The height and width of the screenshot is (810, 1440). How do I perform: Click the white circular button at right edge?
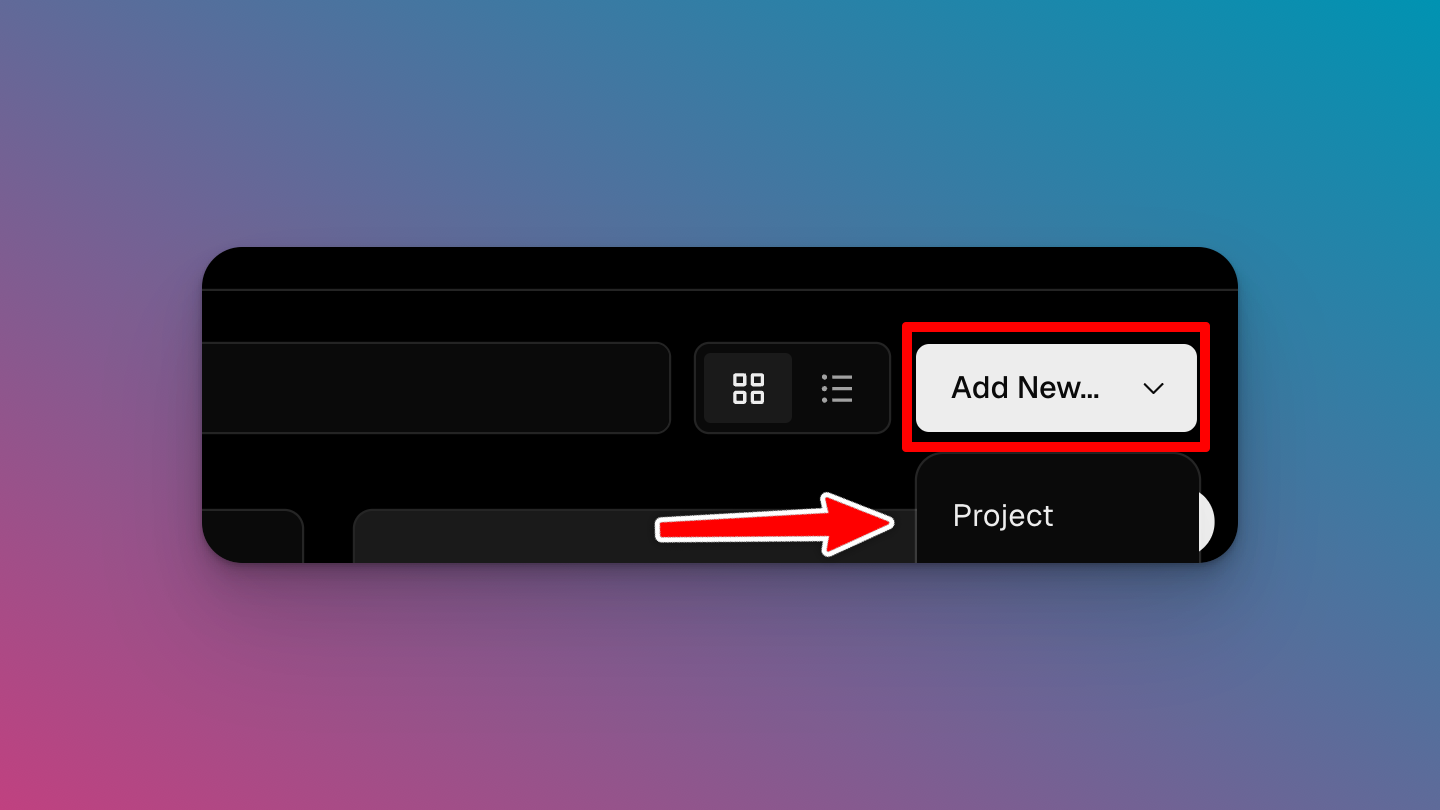pyautogui.click(x=1207, y=521)
